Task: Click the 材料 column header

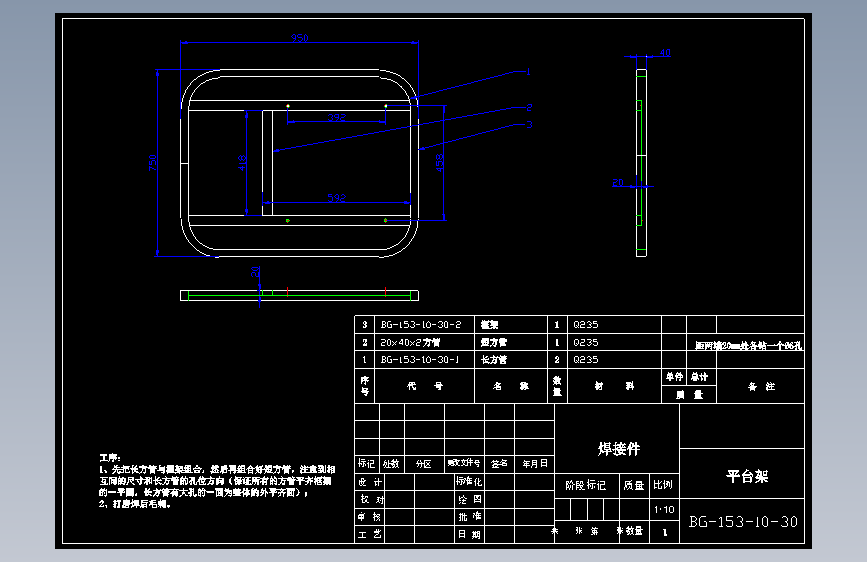Action: pyautogui.click(x=614, y=386)
